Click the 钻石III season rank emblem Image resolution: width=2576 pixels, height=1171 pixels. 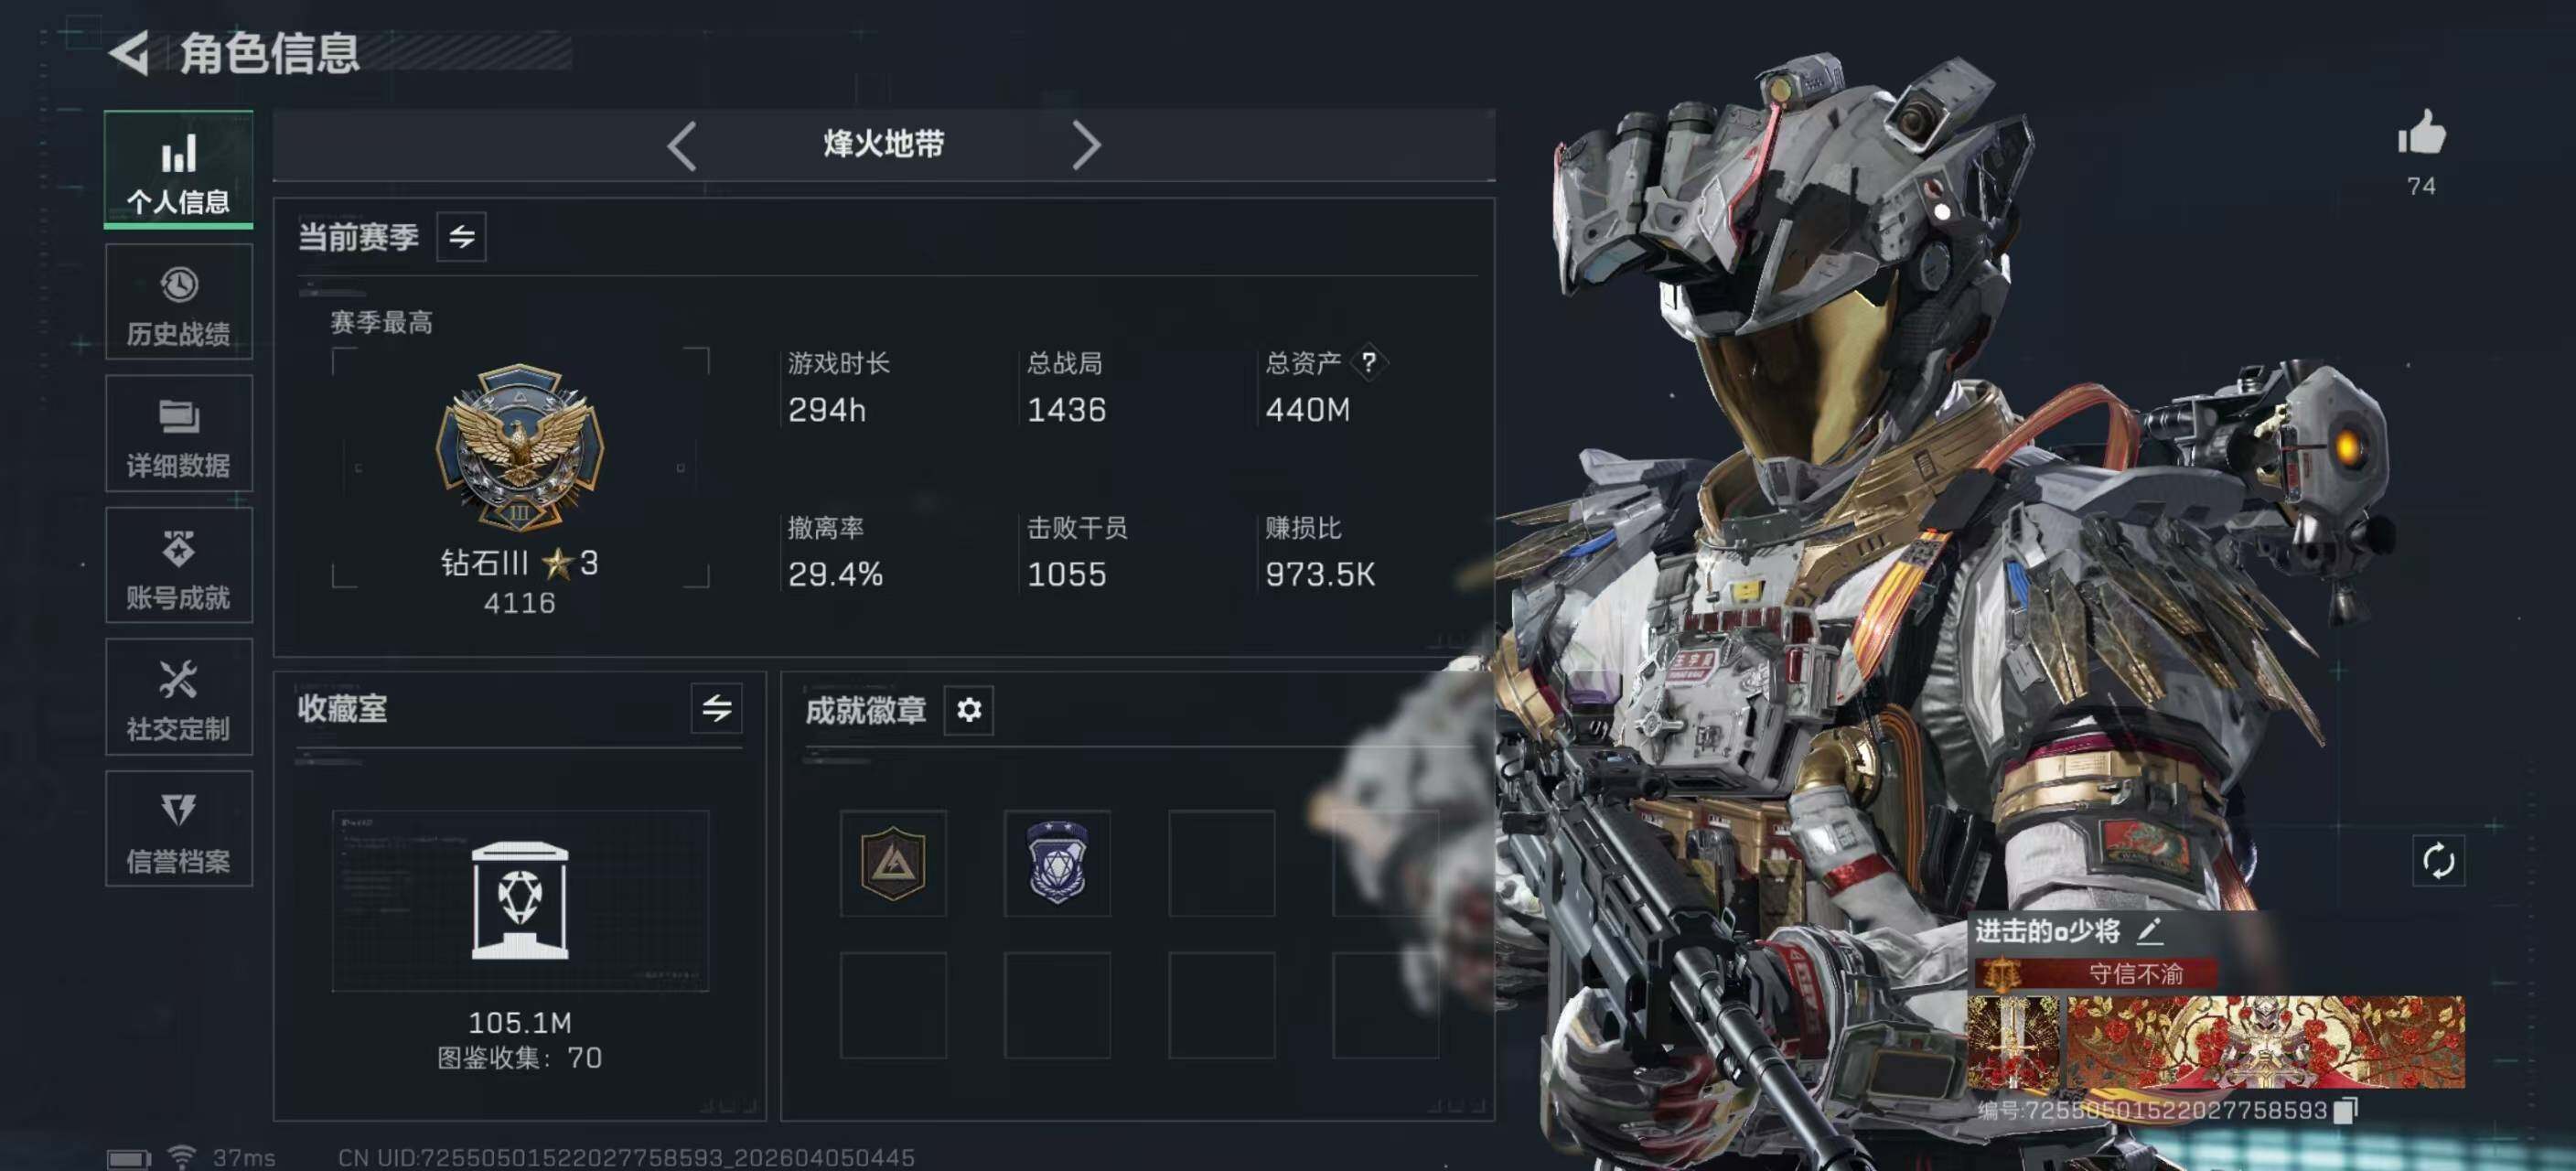pos(520,447)
